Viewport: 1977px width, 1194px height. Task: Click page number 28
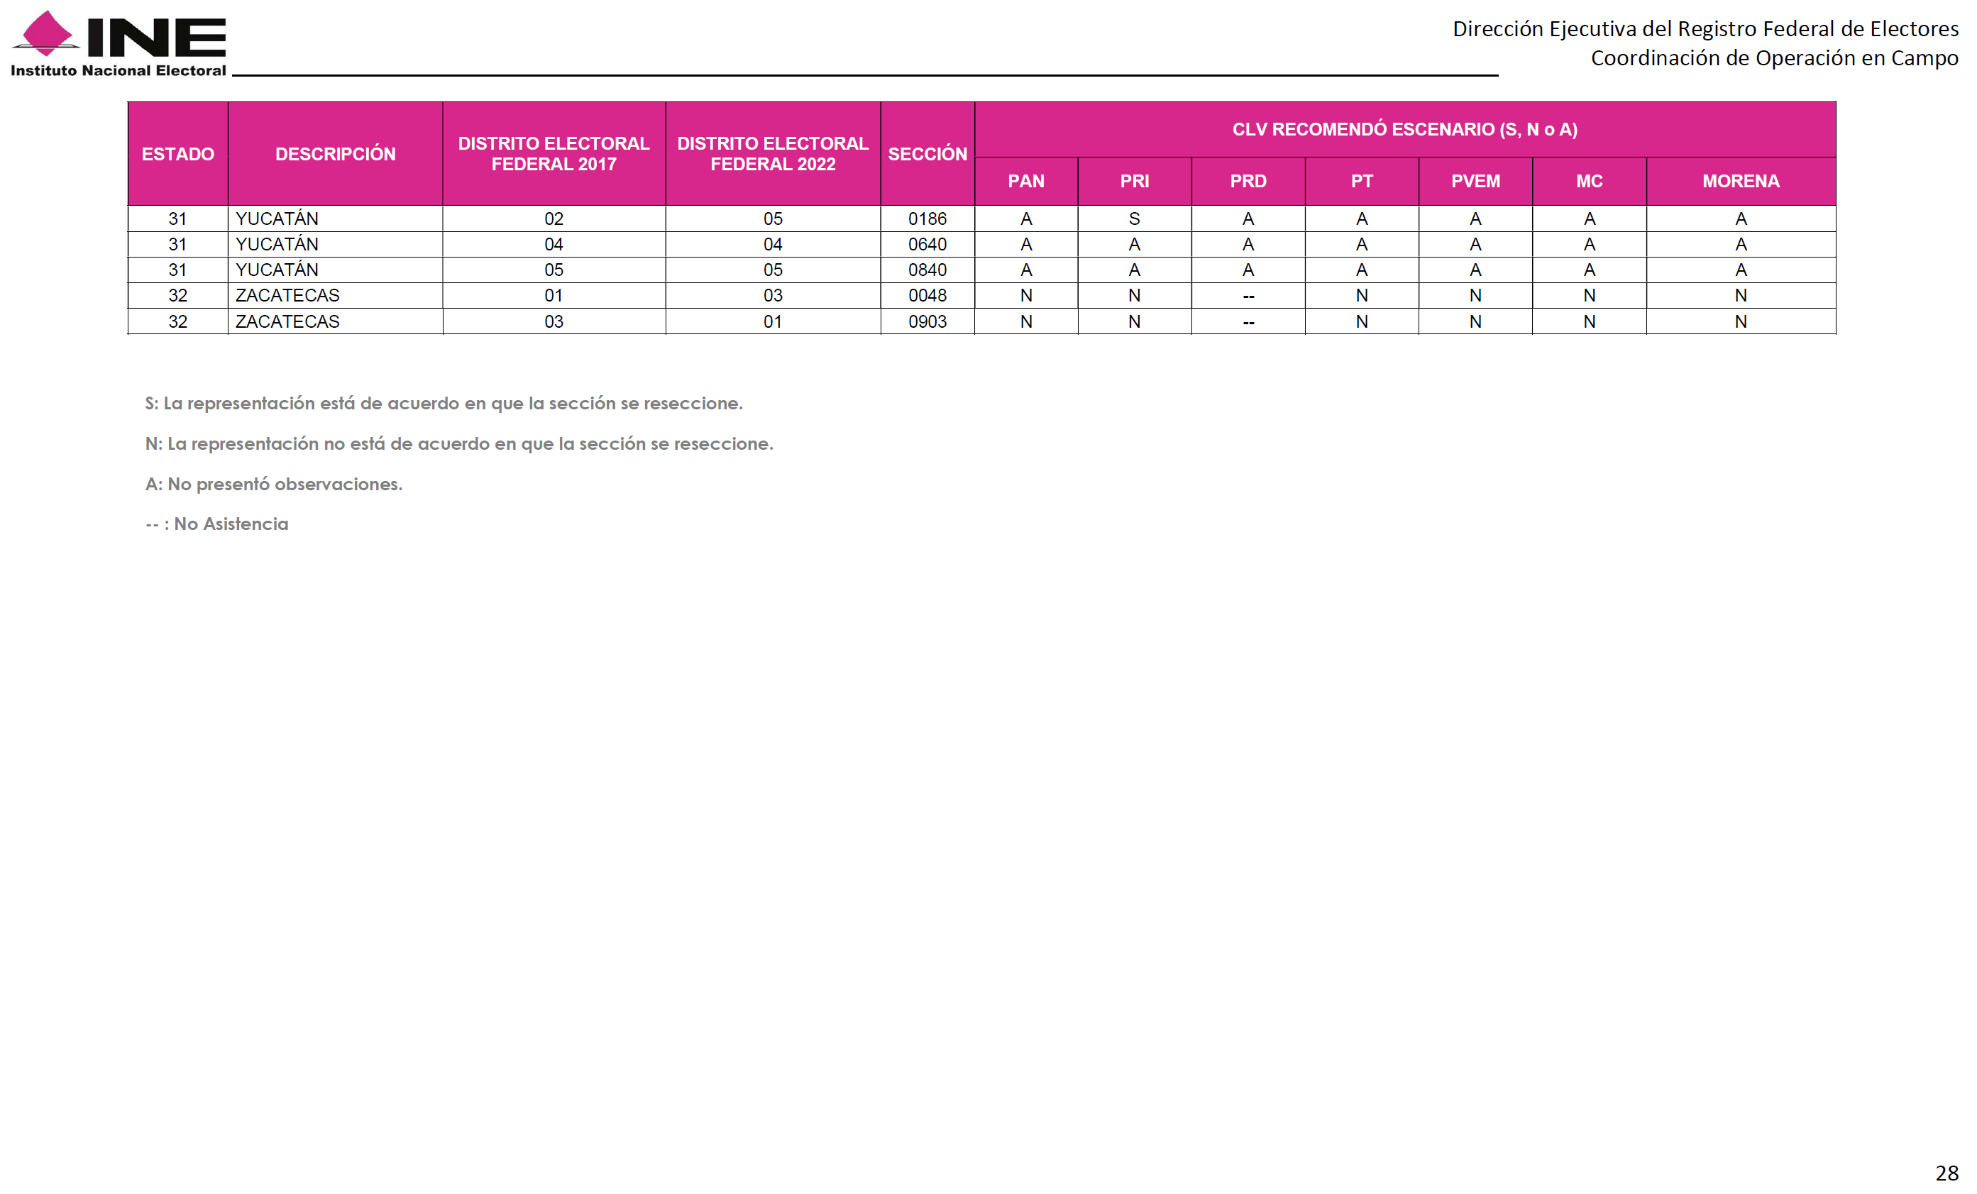pos(1946,1173)
